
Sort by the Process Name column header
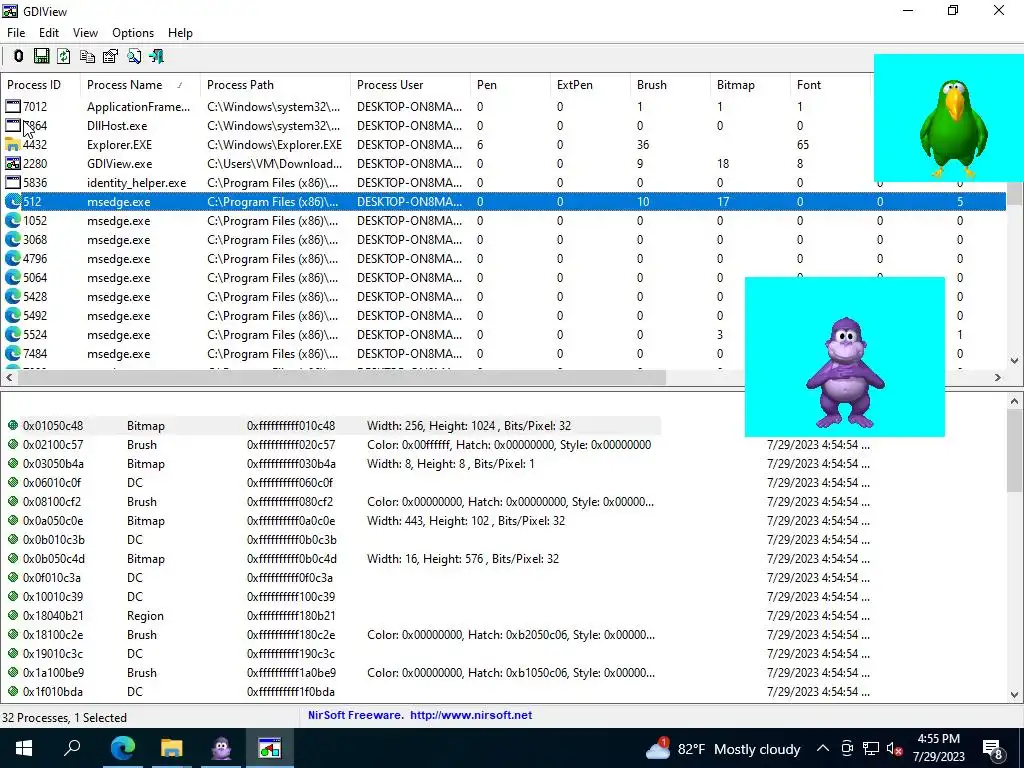pyautogui.click(x=140, y=85)
